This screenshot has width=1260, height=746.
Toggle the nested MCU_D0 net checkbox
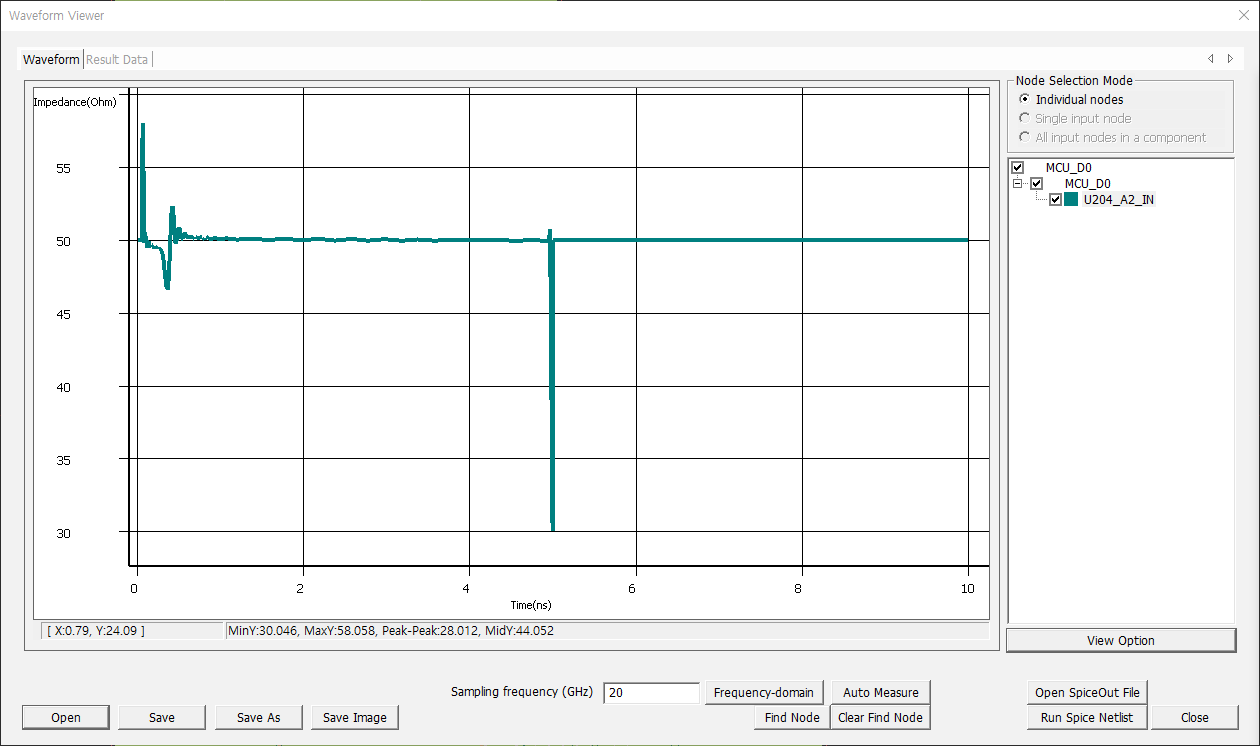pos(1037,184)
